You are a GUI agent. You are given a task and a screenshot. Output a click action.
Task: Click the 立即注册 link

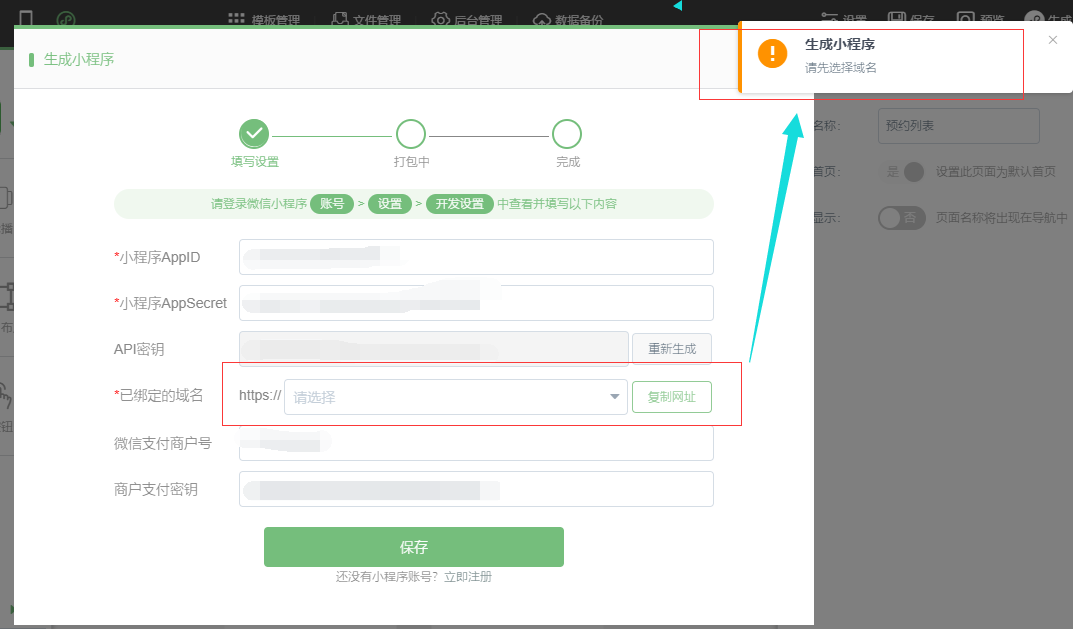(x=468, y=577)
